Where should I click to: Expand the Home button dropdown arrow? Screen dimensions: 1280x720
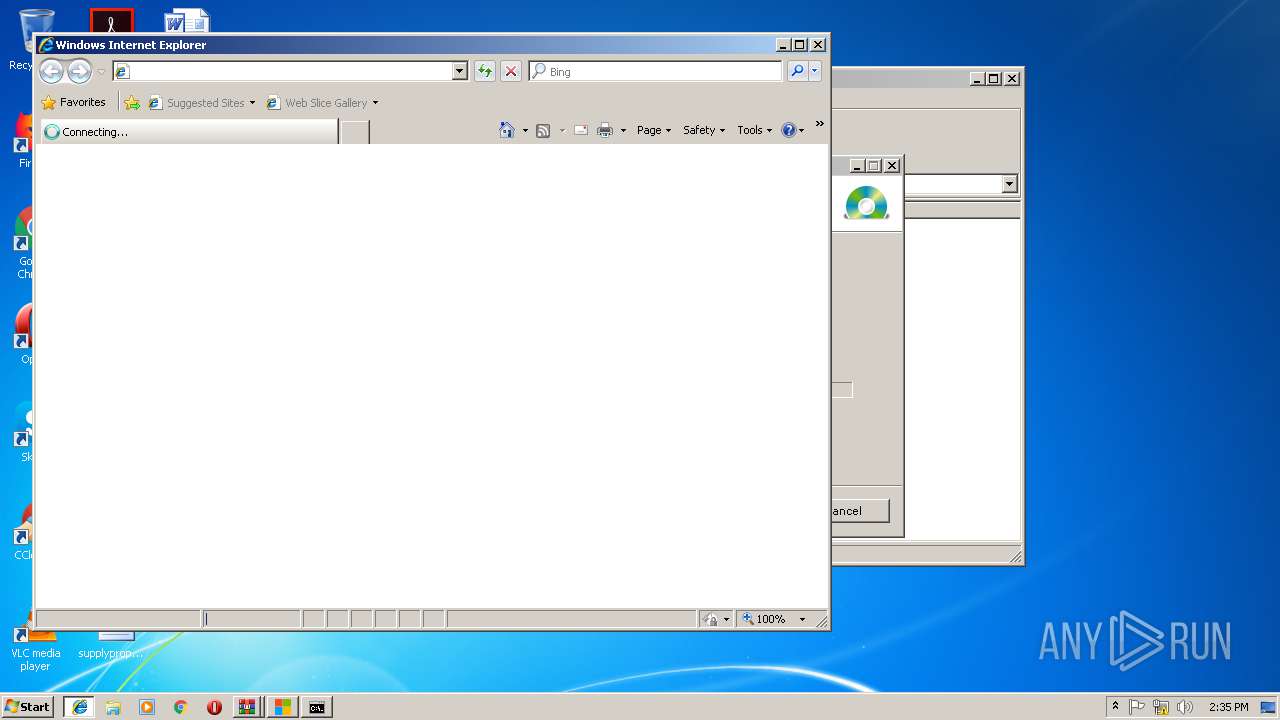tap(525, 130)
